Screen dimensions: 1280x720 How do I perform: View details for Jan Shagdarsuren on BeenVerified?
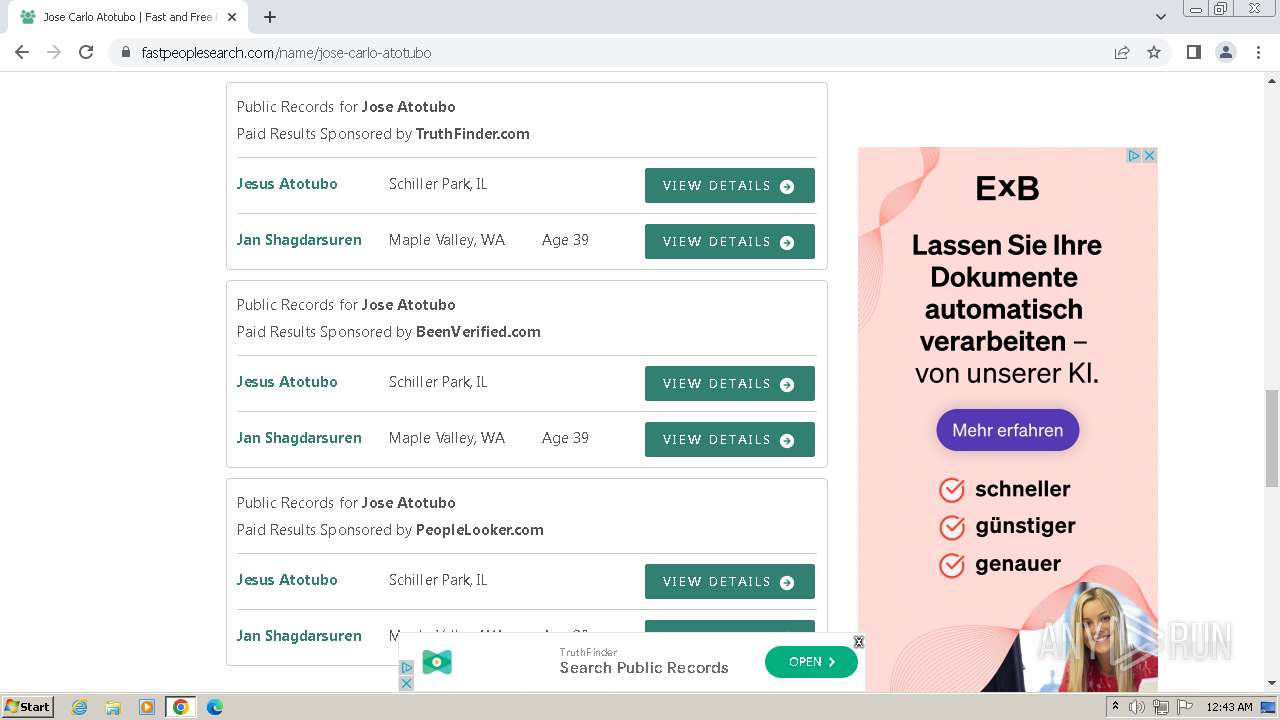[x=730, y=440]
